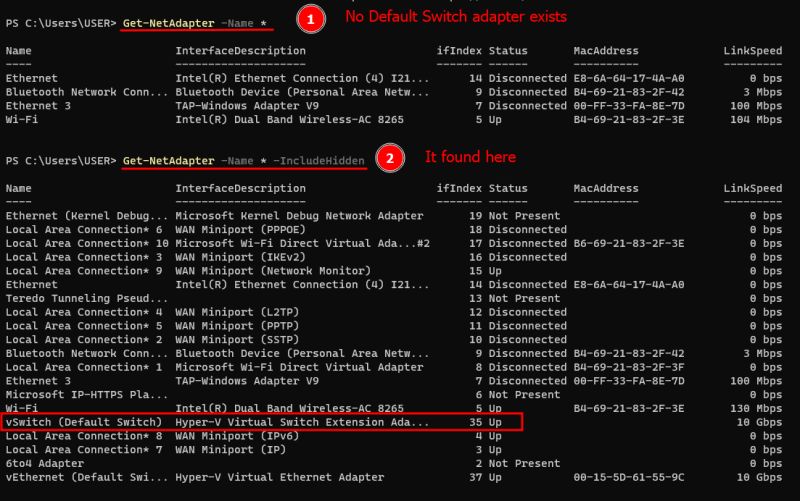Click Teredo Tunneling Pseud... adapter name
The width and height of the screenshot is (800, 501).
87,298
